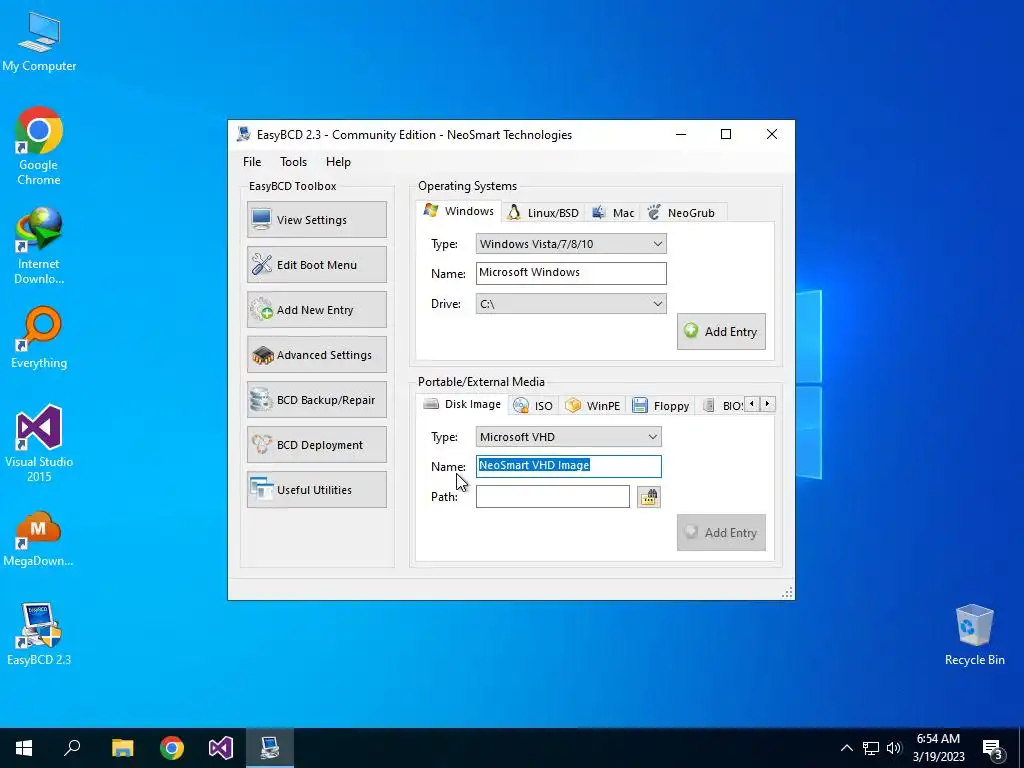Browse for disk image path with binoculars icon
This screenshot has height=768, width=1024.
pyautogui.click(x=648, y=497)
